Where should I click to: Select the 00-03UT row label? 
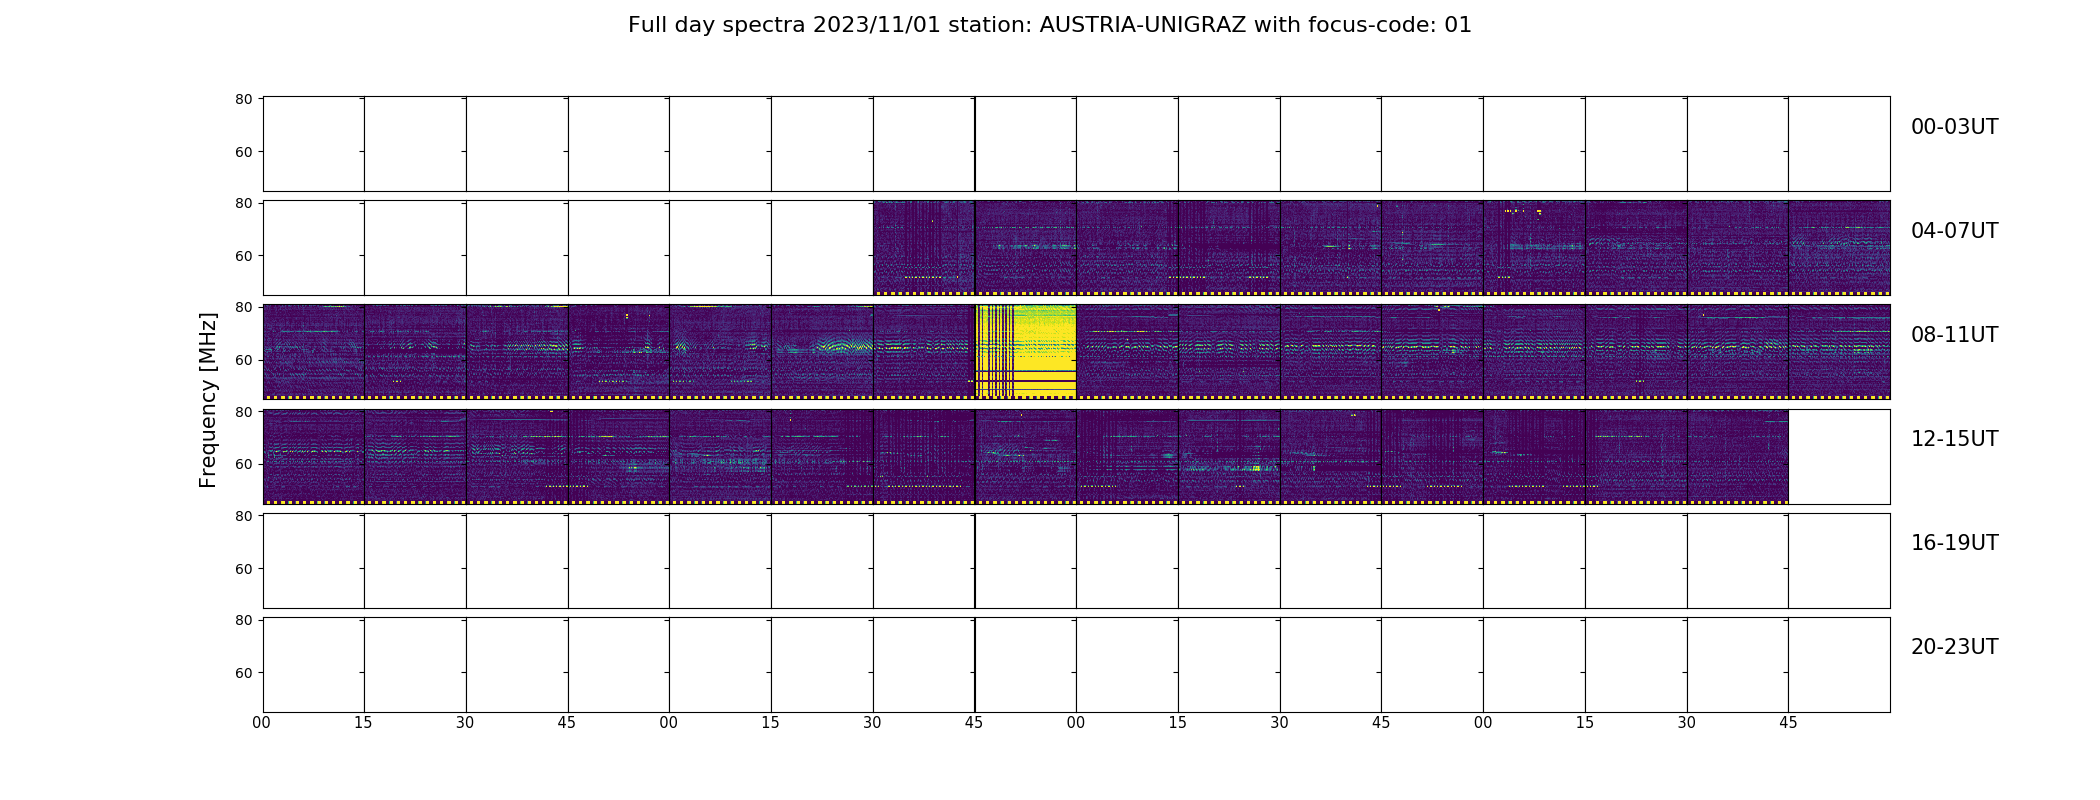(1954, 127)
